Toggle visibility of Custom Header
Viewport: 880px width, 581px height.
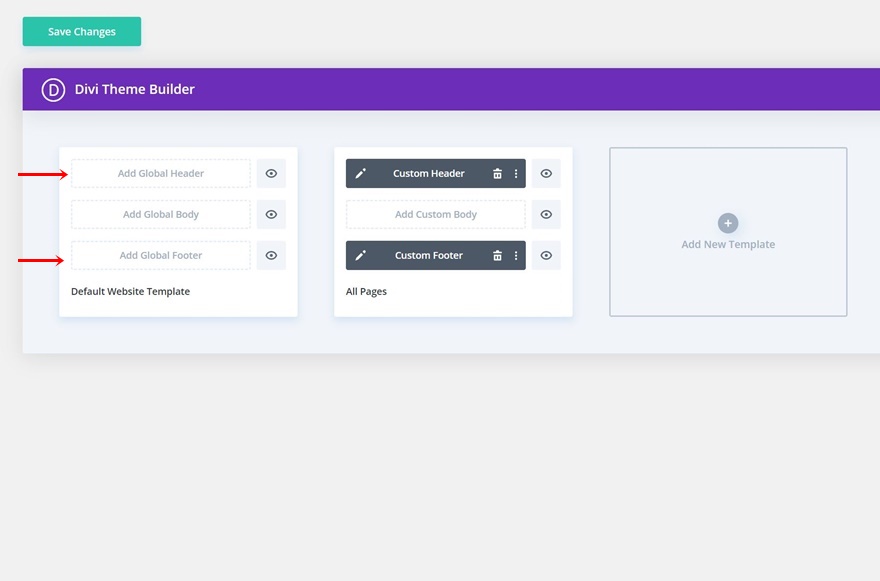[x=546, y=173]
